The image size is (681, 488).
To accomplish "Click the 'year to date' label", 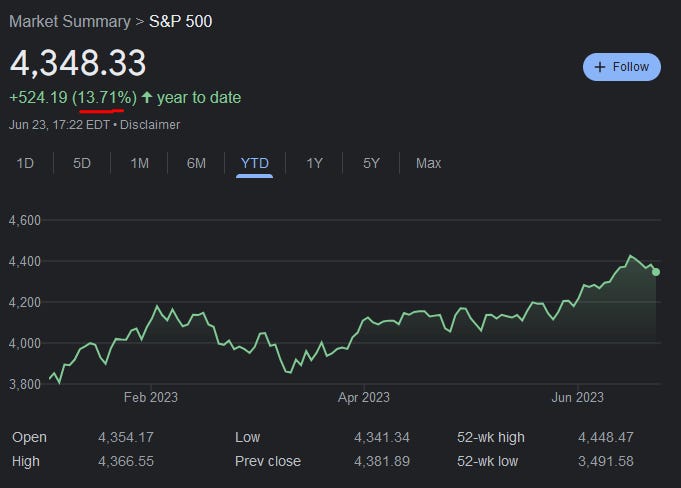I will pos(199,97).
